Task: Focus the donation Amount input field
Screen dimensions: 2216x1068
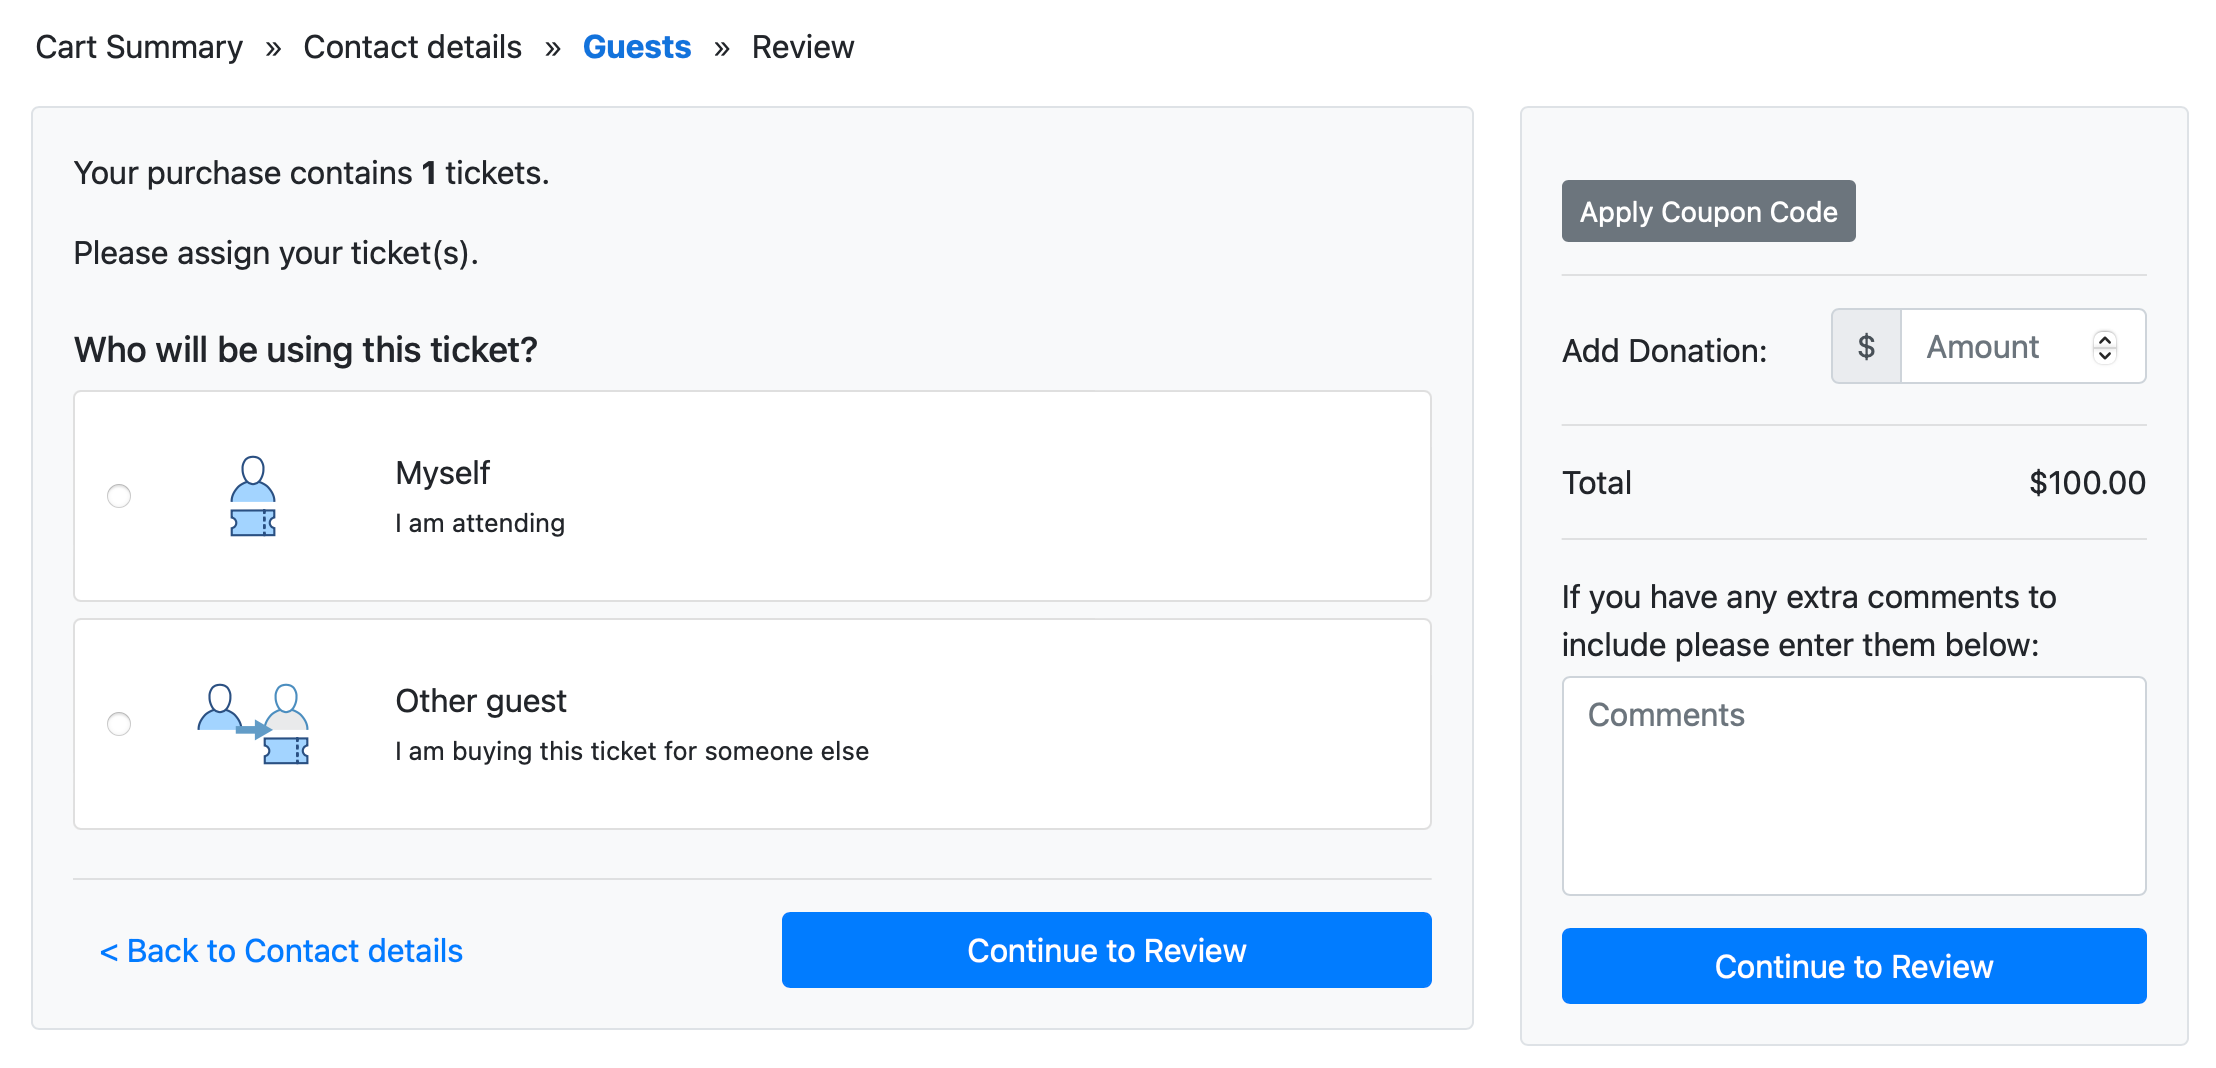Action: [1994, 347]
